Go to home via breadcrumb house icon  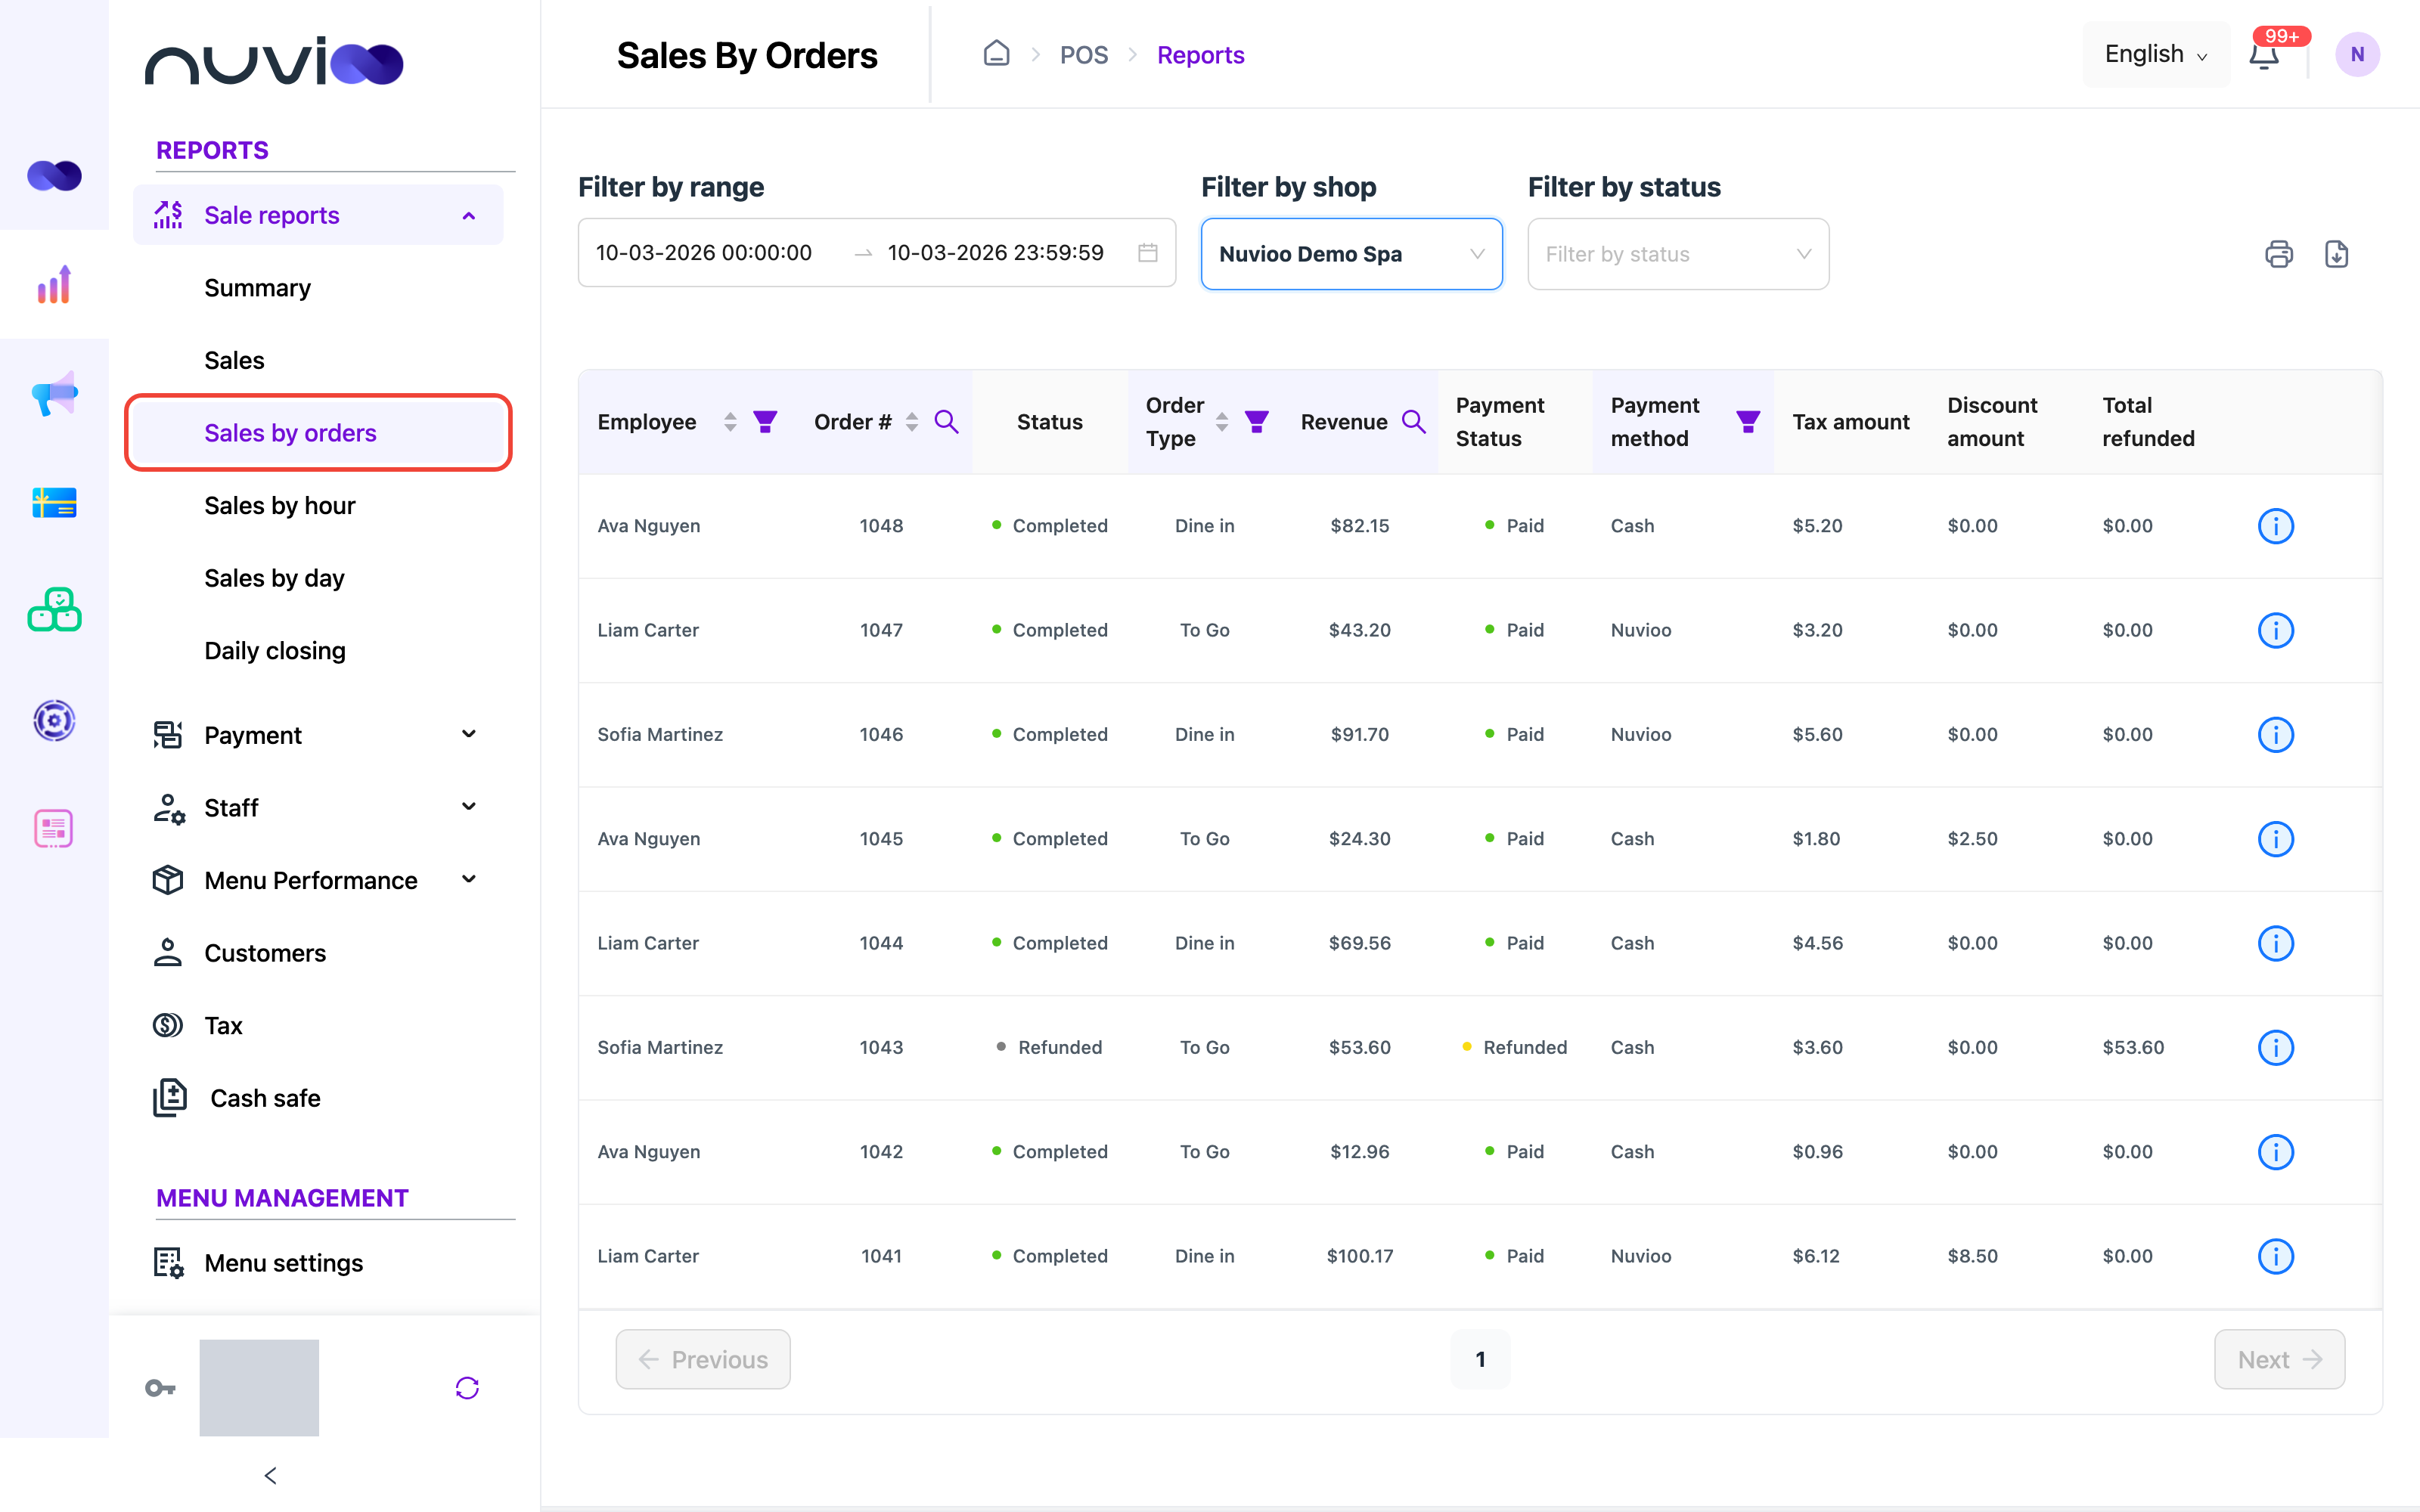pyautogui.click(x=996, y=53)
